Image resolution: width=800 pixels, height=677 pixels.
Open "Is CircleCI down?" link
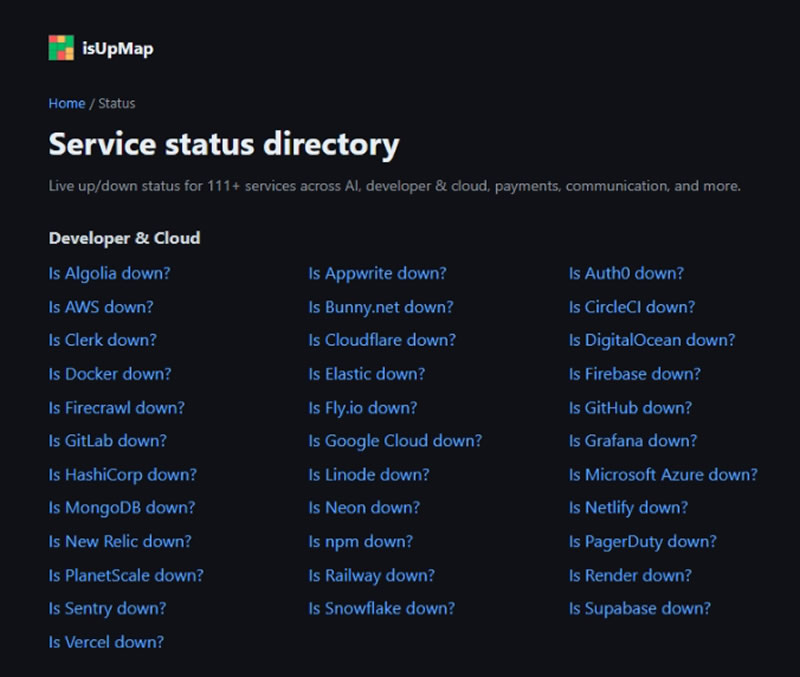point(632,307)
